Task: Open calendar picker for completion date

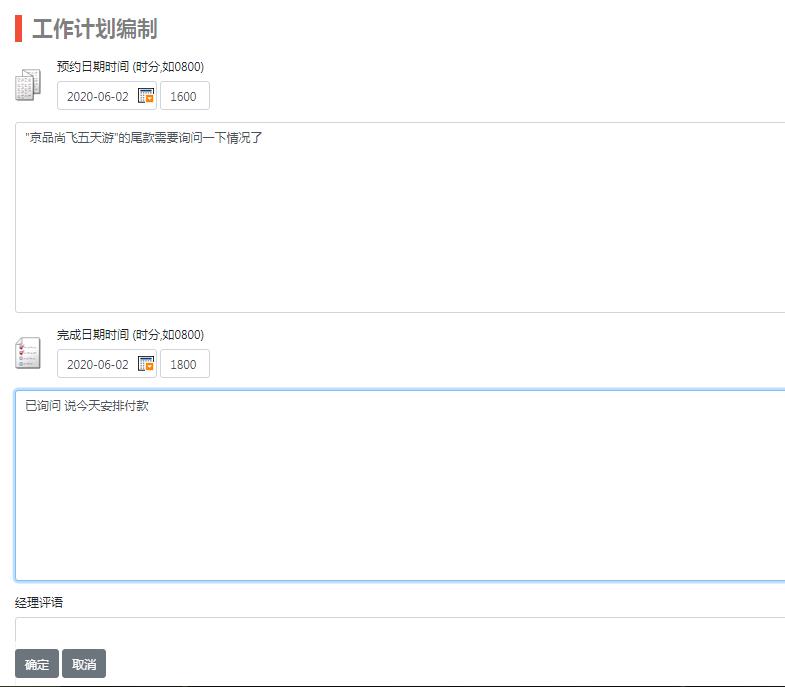Action: [x=146, y=364]
